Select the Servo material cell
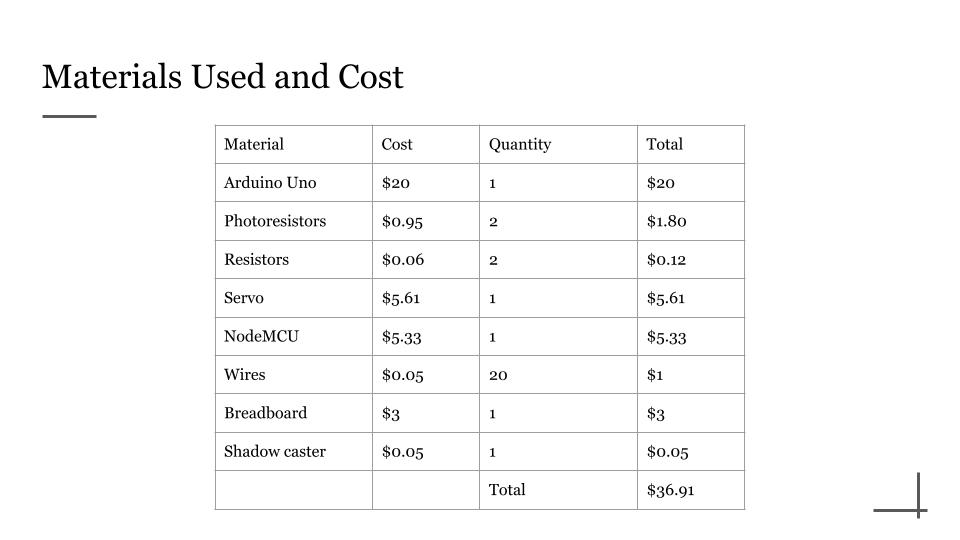This screenshot has height=540, width=960. (294, 298)
